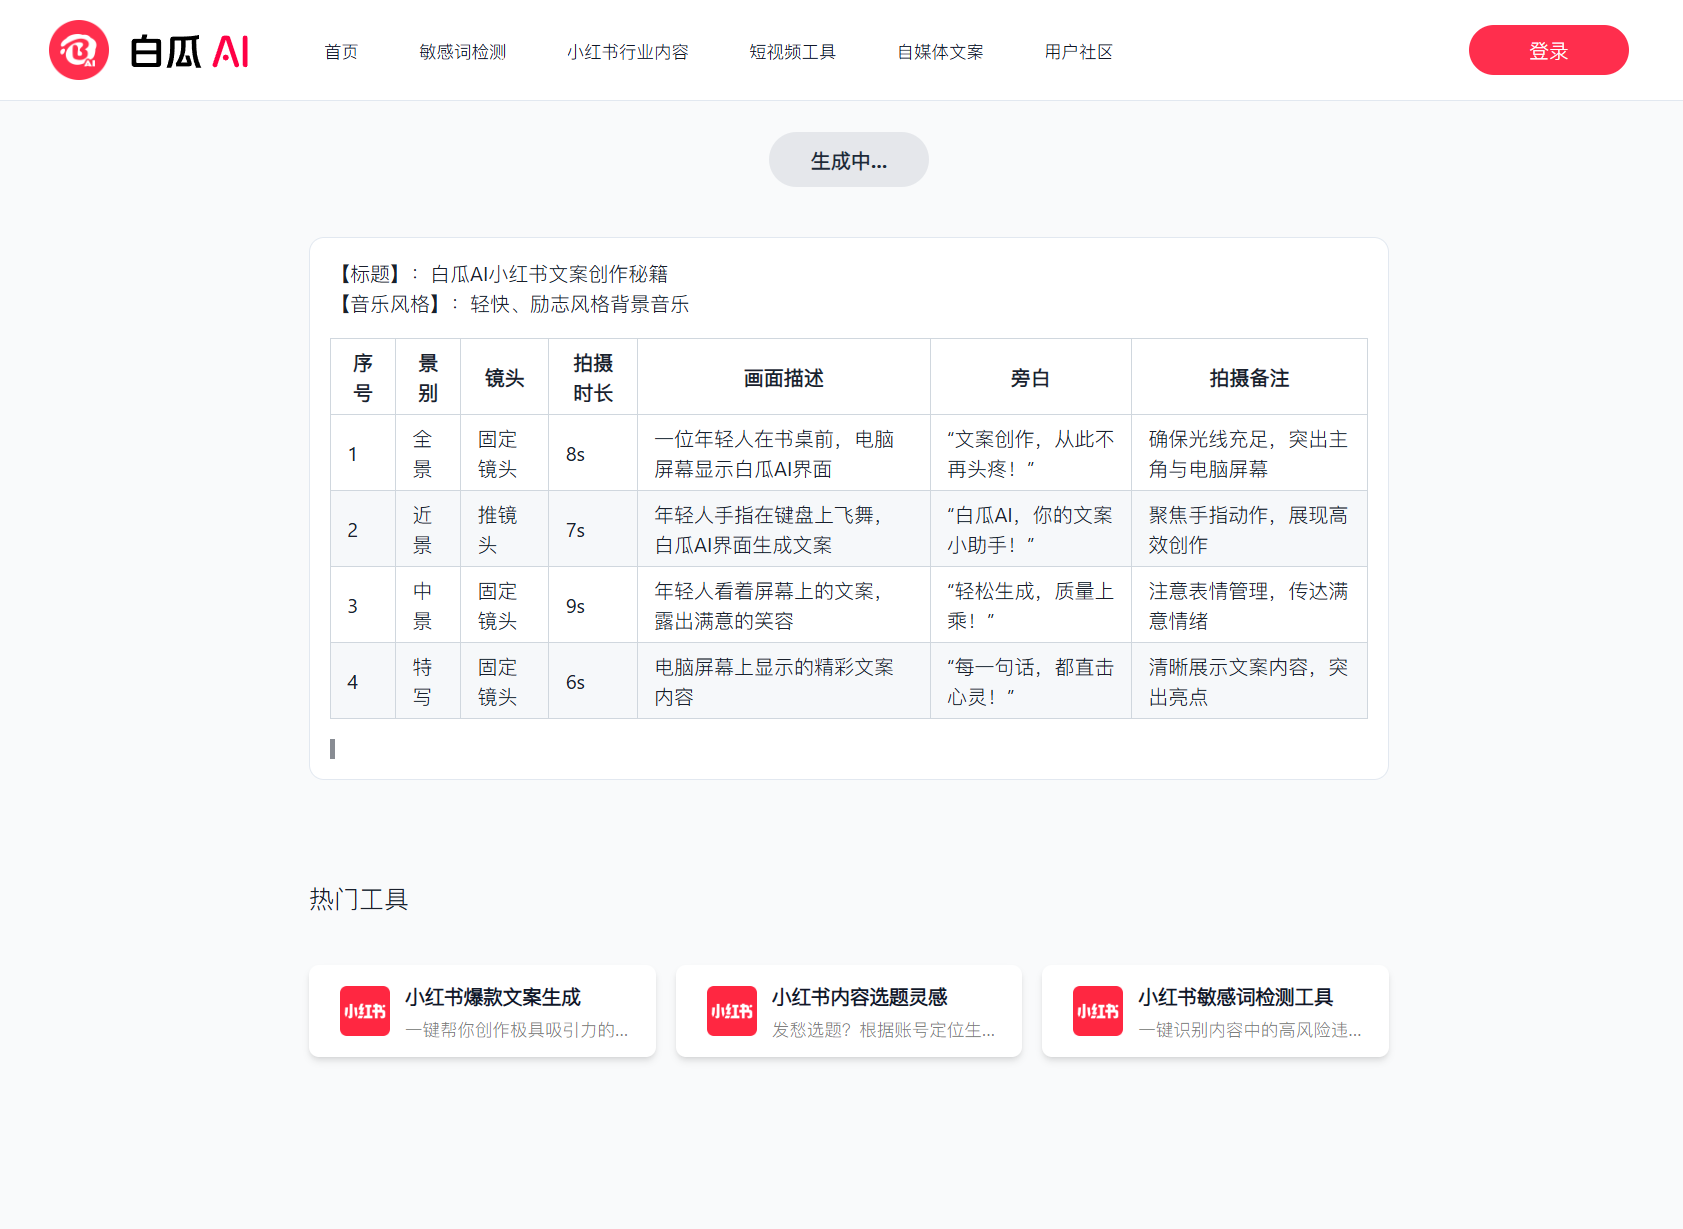Click the 生成中... button
This screenshot has height=1229, width=1683.
849,160
